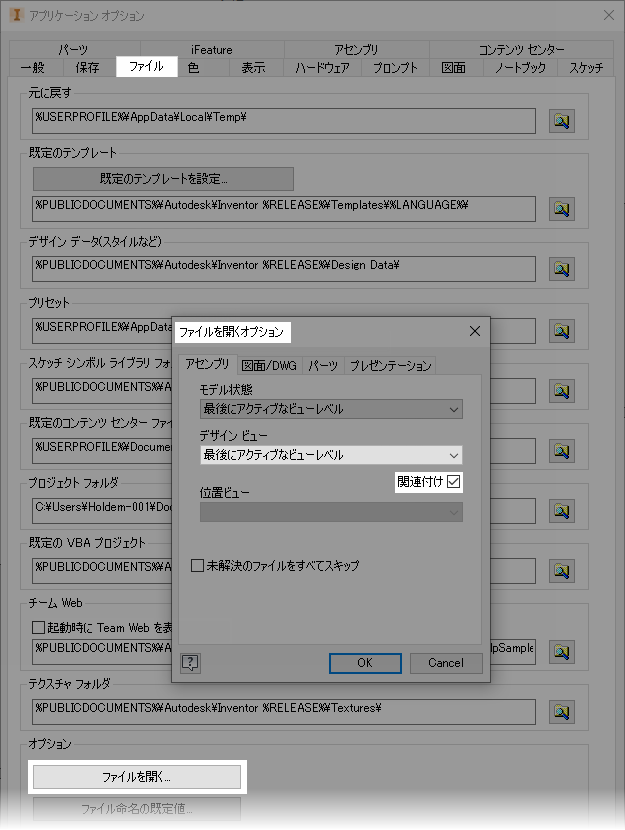Click the プリセット path field
The height and width of the screenshot is (830, 625).
[102, 331]
